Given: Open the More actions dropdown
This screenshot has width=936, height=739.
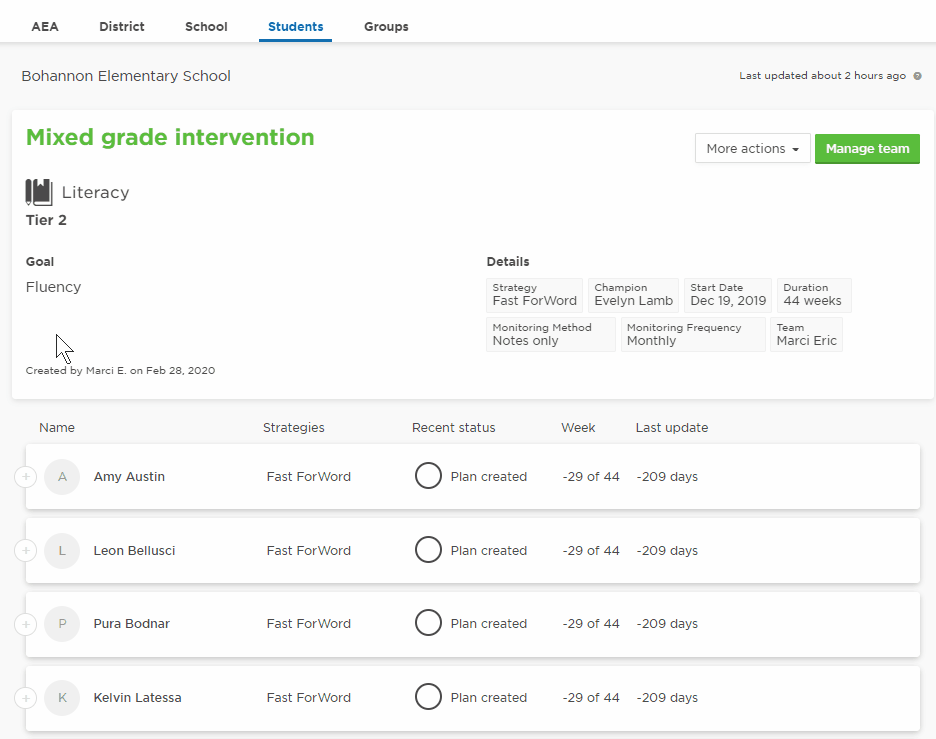Looking at the screenshot, I should 752,149.
